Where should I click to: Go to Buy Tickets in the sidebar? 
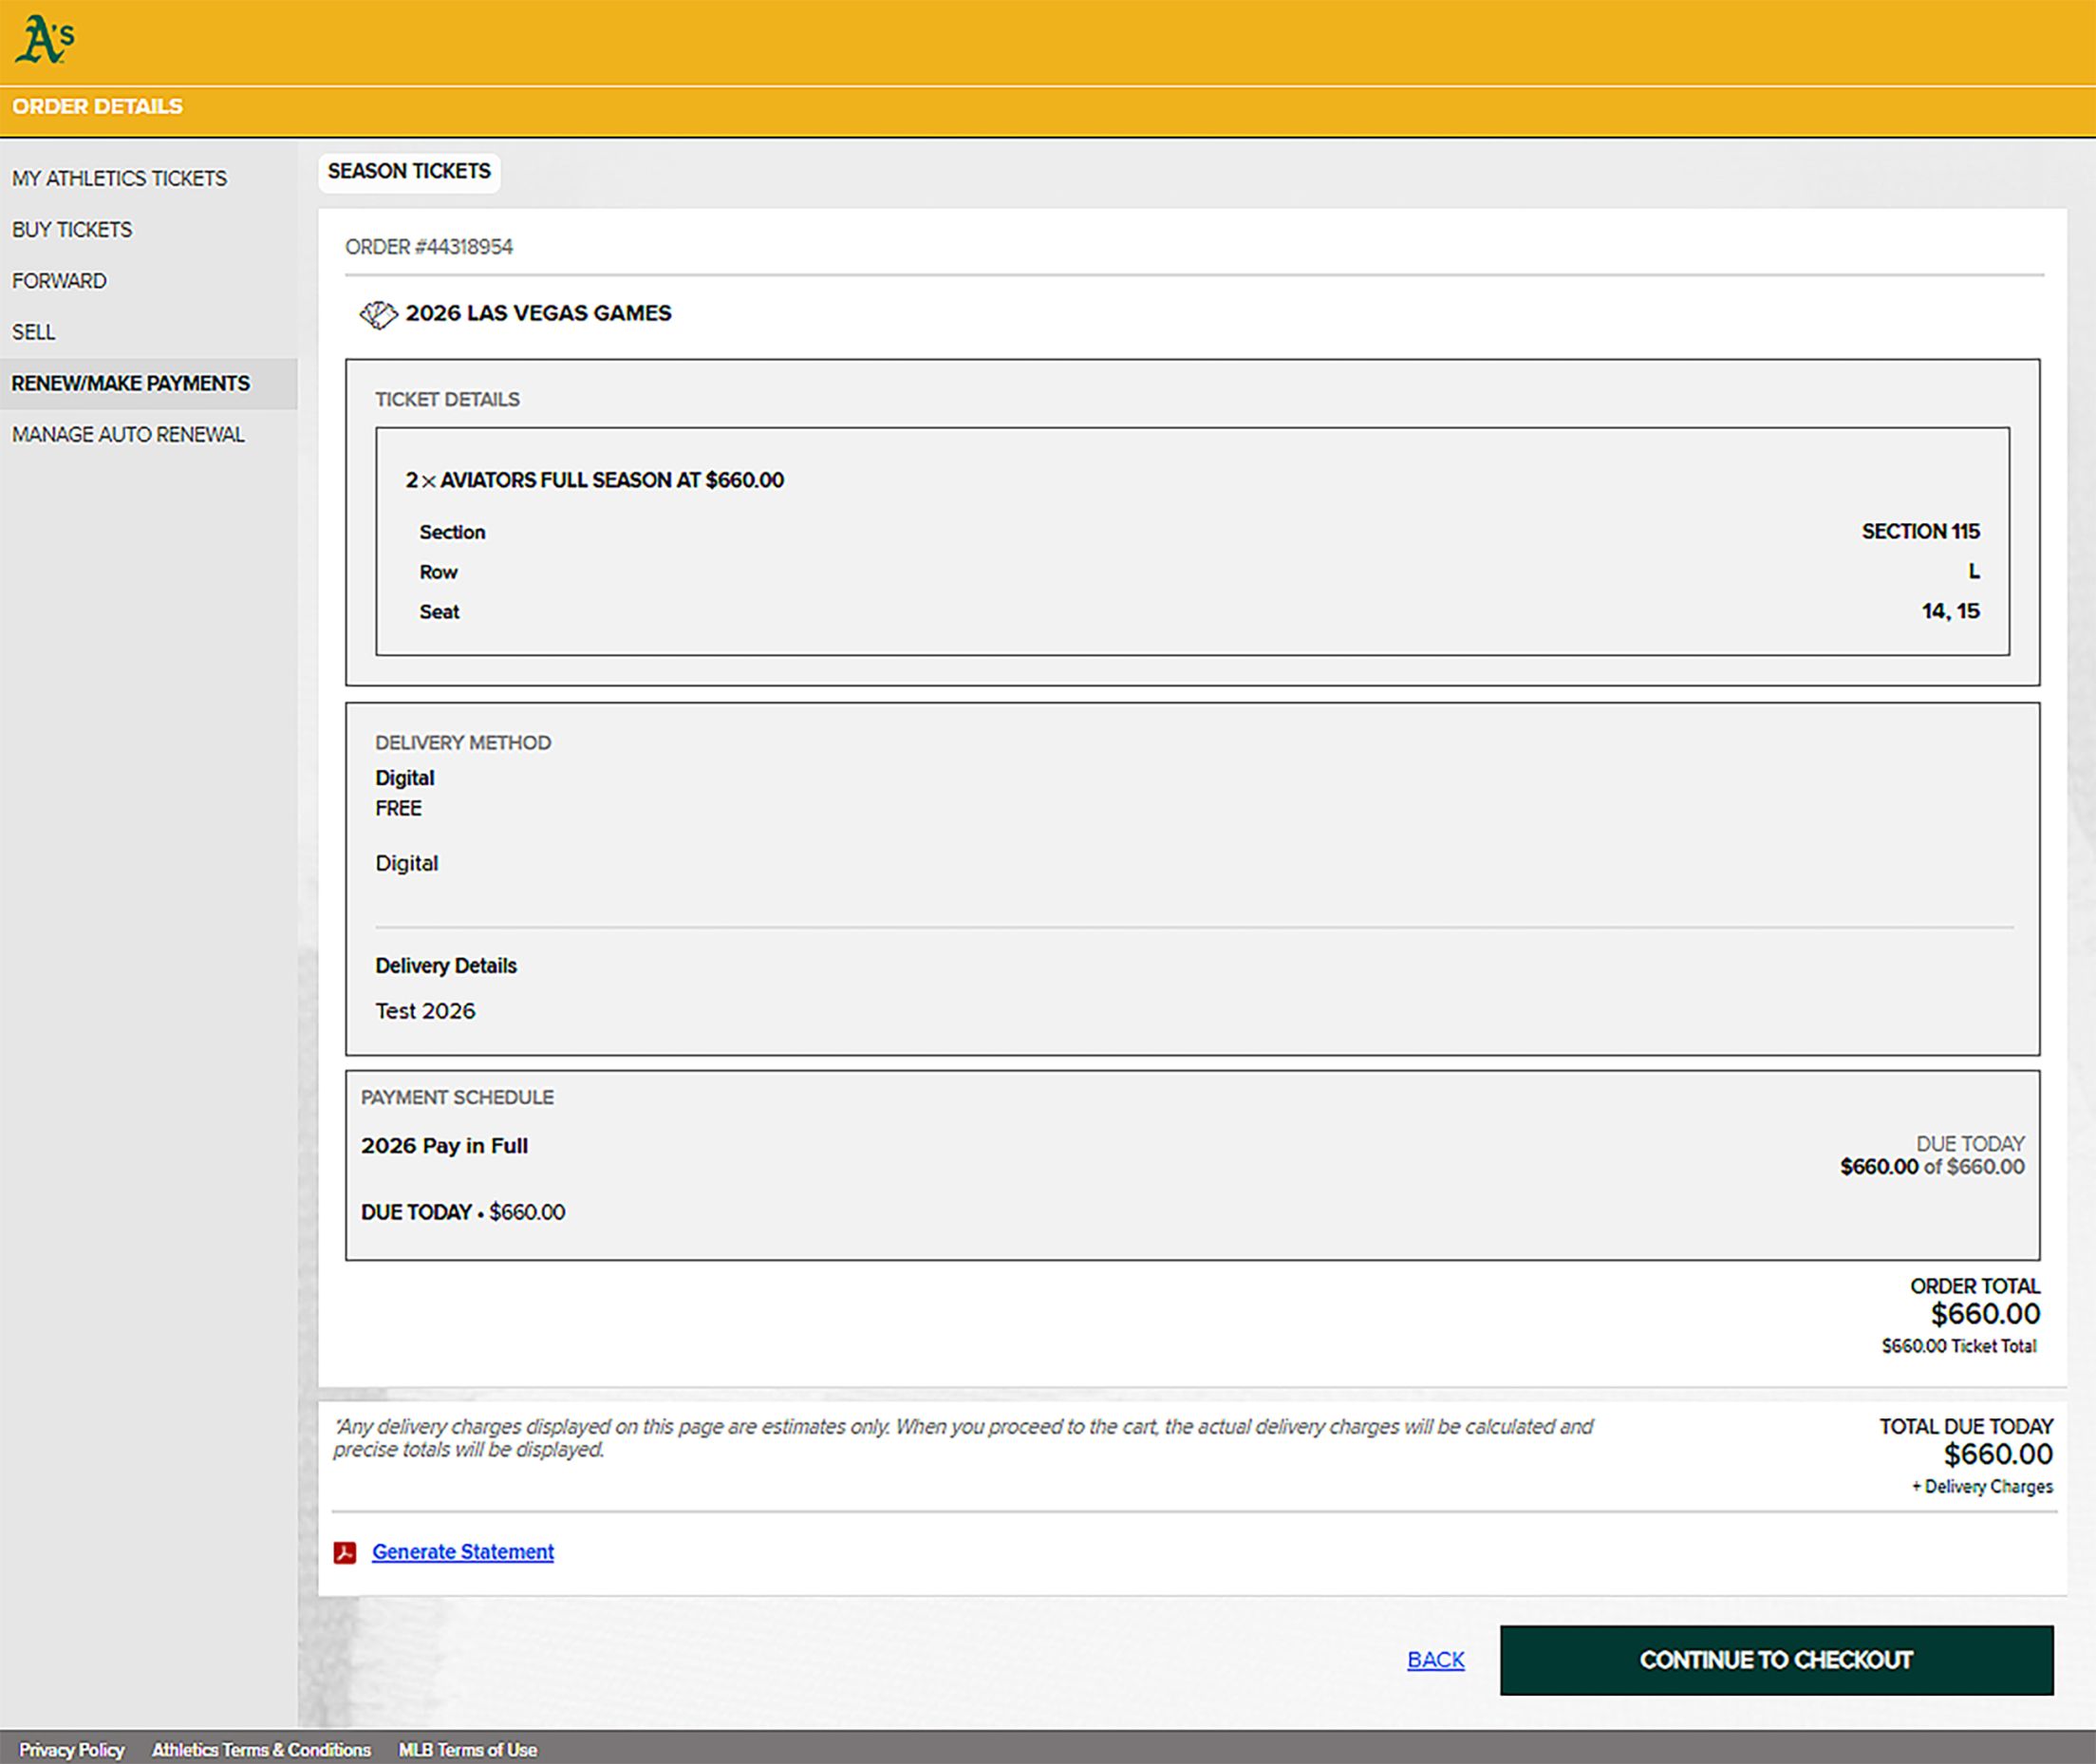[x=72, y=229]
